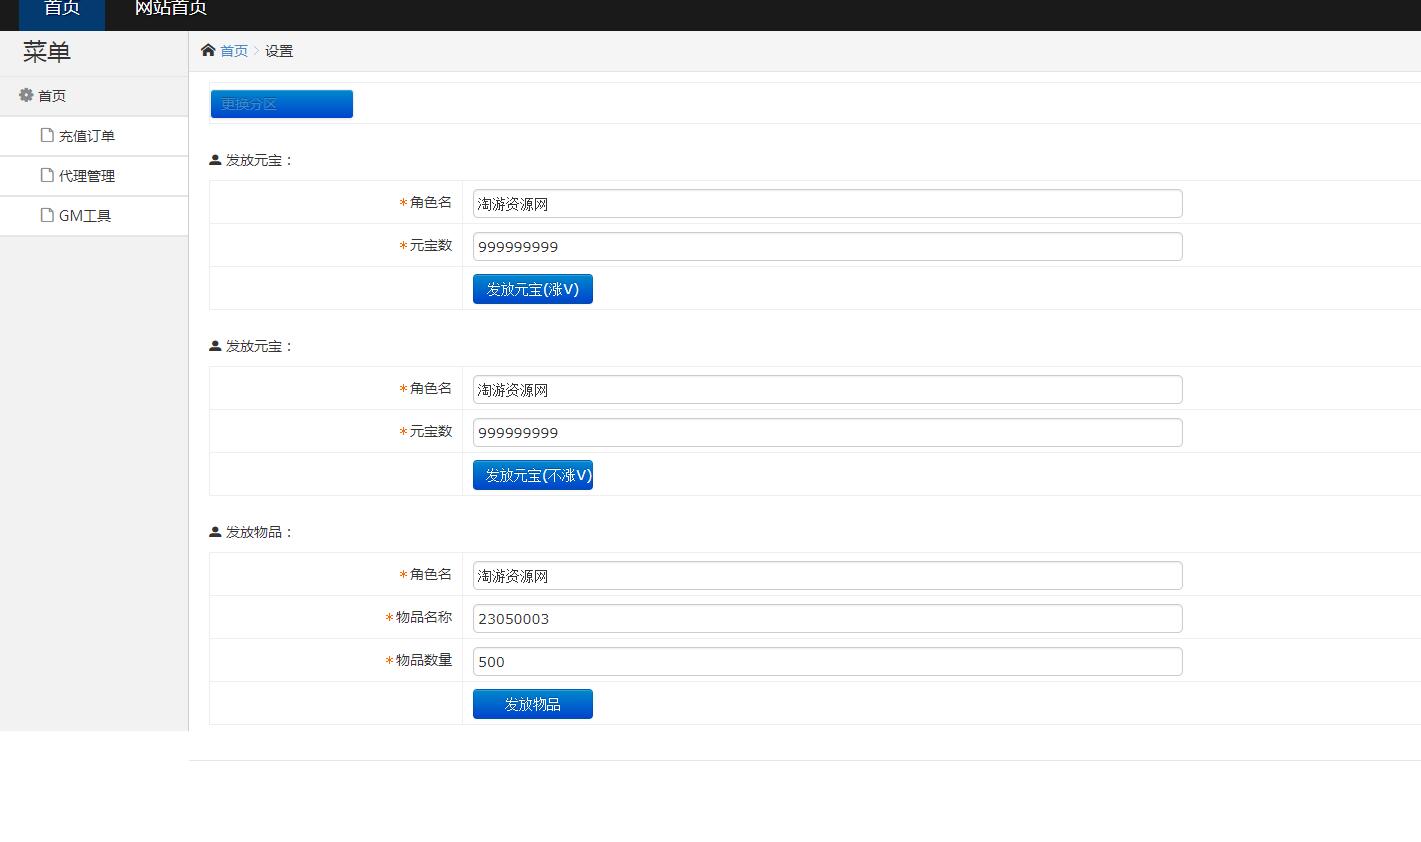Image resolution: width=1421 pixels, height=842 pixels.
Task: Select 充值订单 in the sidebar menu
Action: [87, 136]
